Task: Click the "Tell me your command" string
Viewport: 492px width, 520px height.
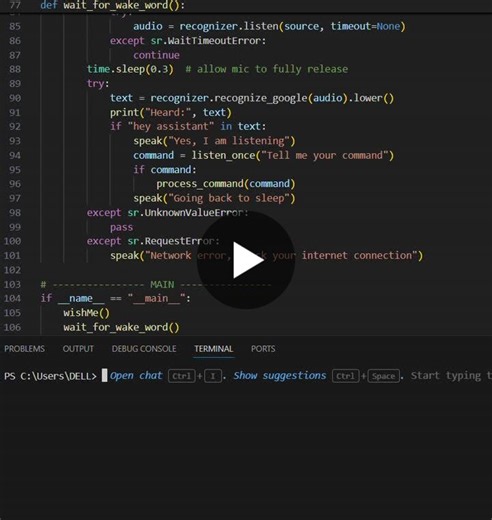Action: pyautogui.click(x=325, y=155)
